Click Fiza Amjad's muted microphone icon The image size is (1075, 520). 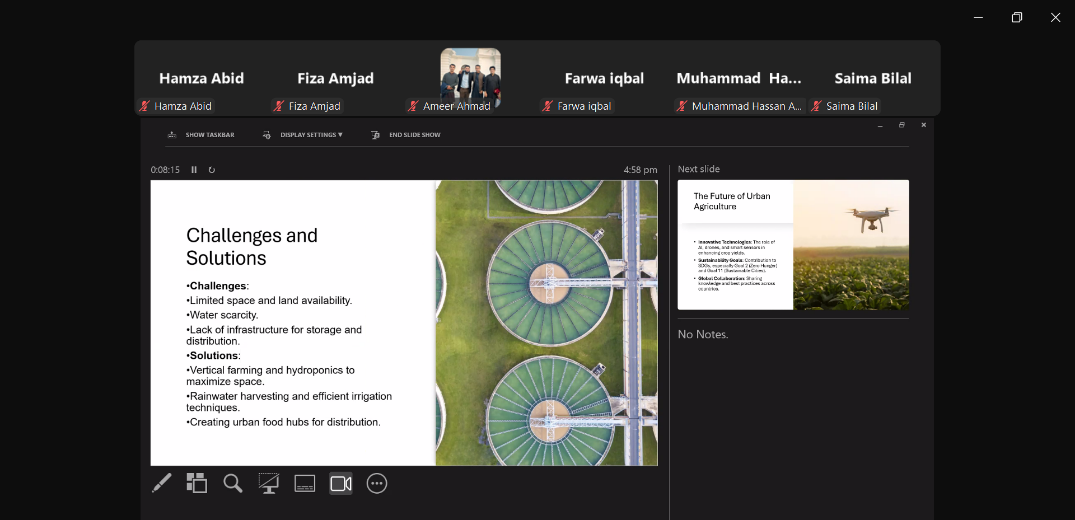point(279,106)
